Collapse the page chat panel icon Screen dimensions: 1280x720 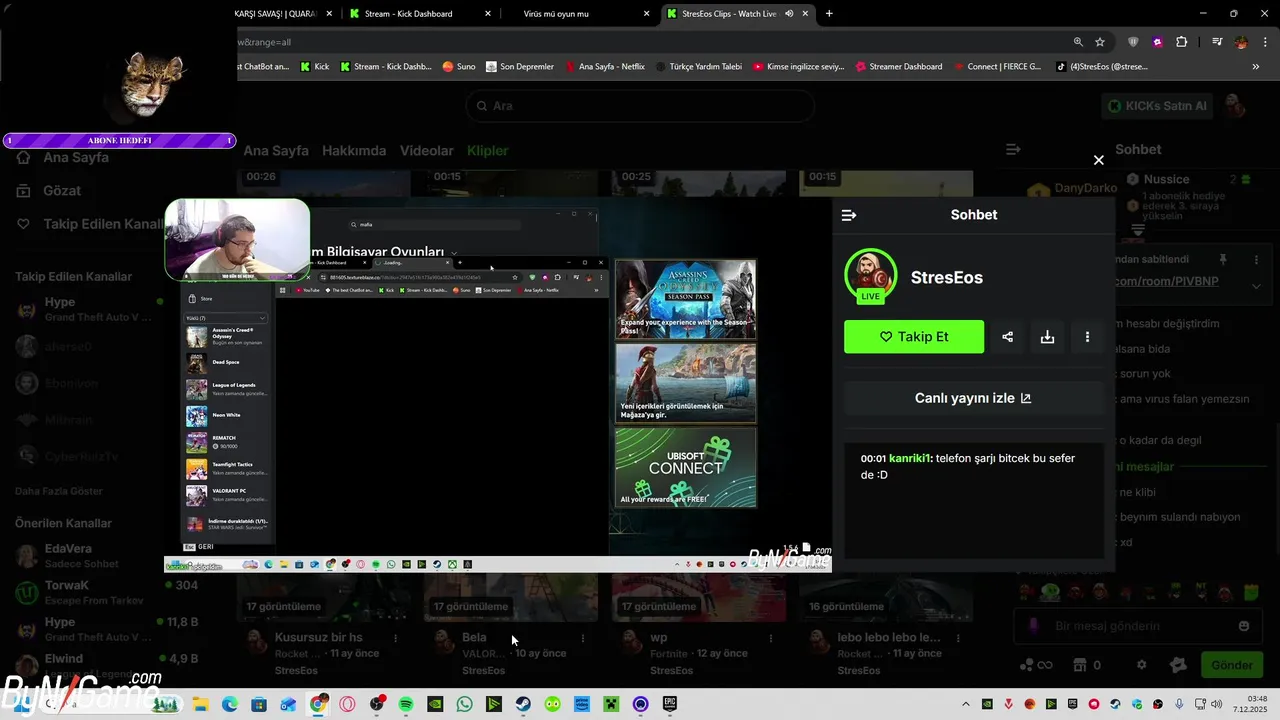pos(1013,149)
